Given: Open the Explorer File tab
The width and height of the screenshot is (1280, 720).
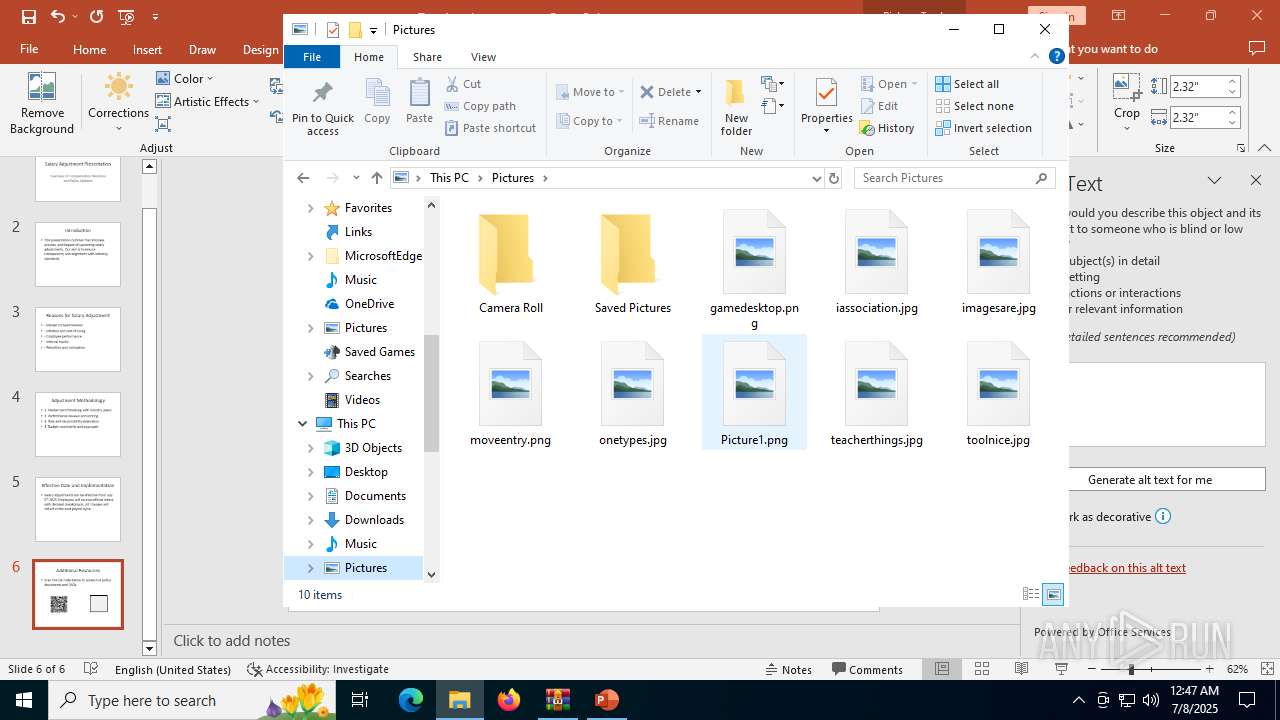Looking at the screenshot, I should [x=312, y=57].
